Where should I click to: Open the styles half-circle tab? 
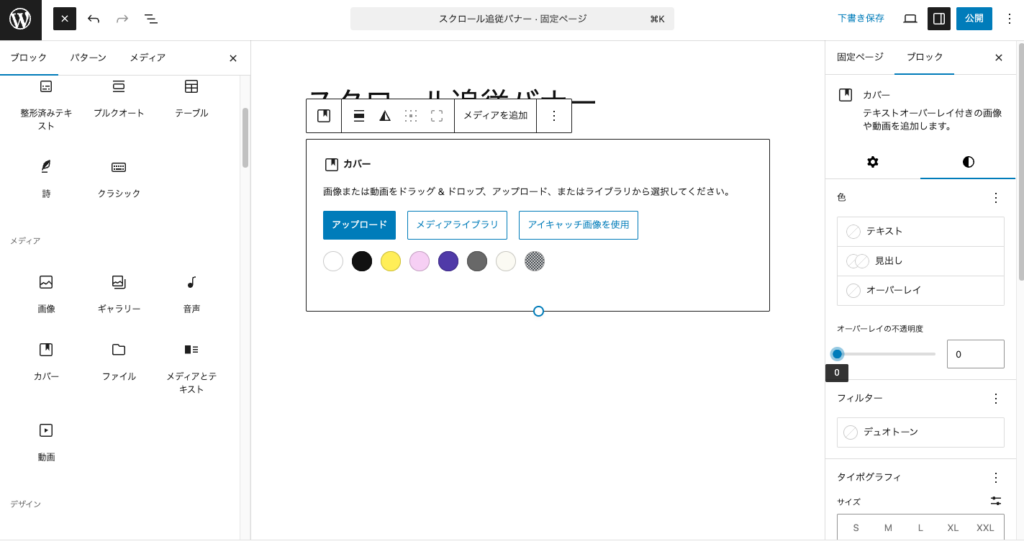click(968, 162)
